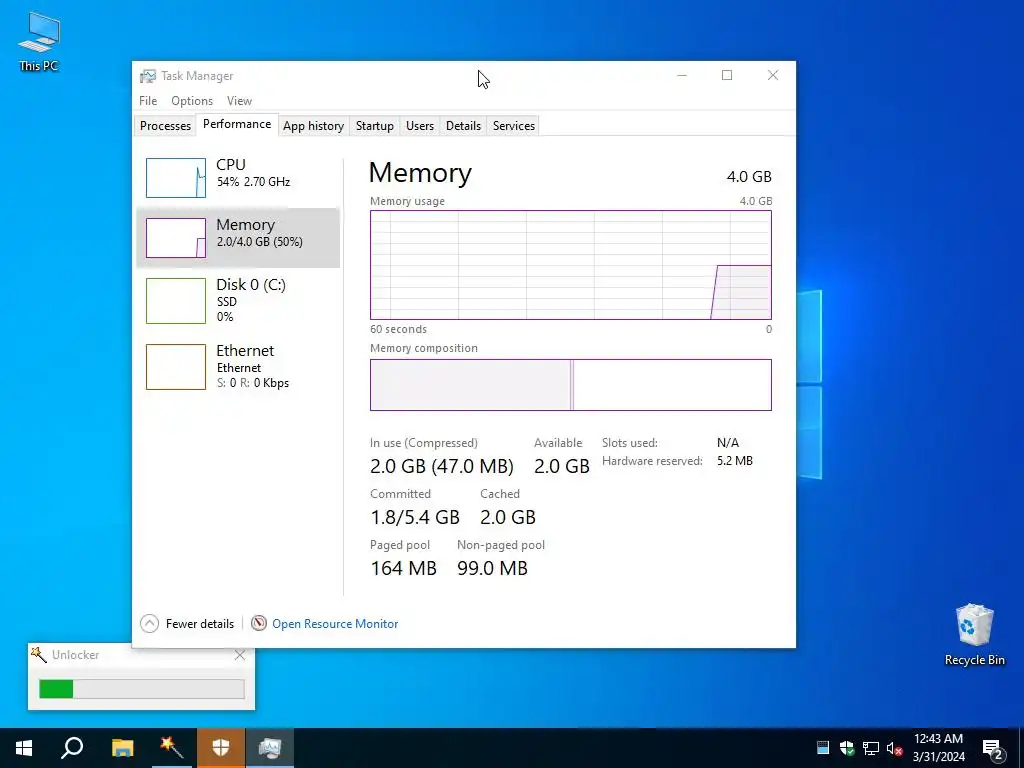Open the notification Action Center icon
This screenshot has width=1024, height=768.
993,748
